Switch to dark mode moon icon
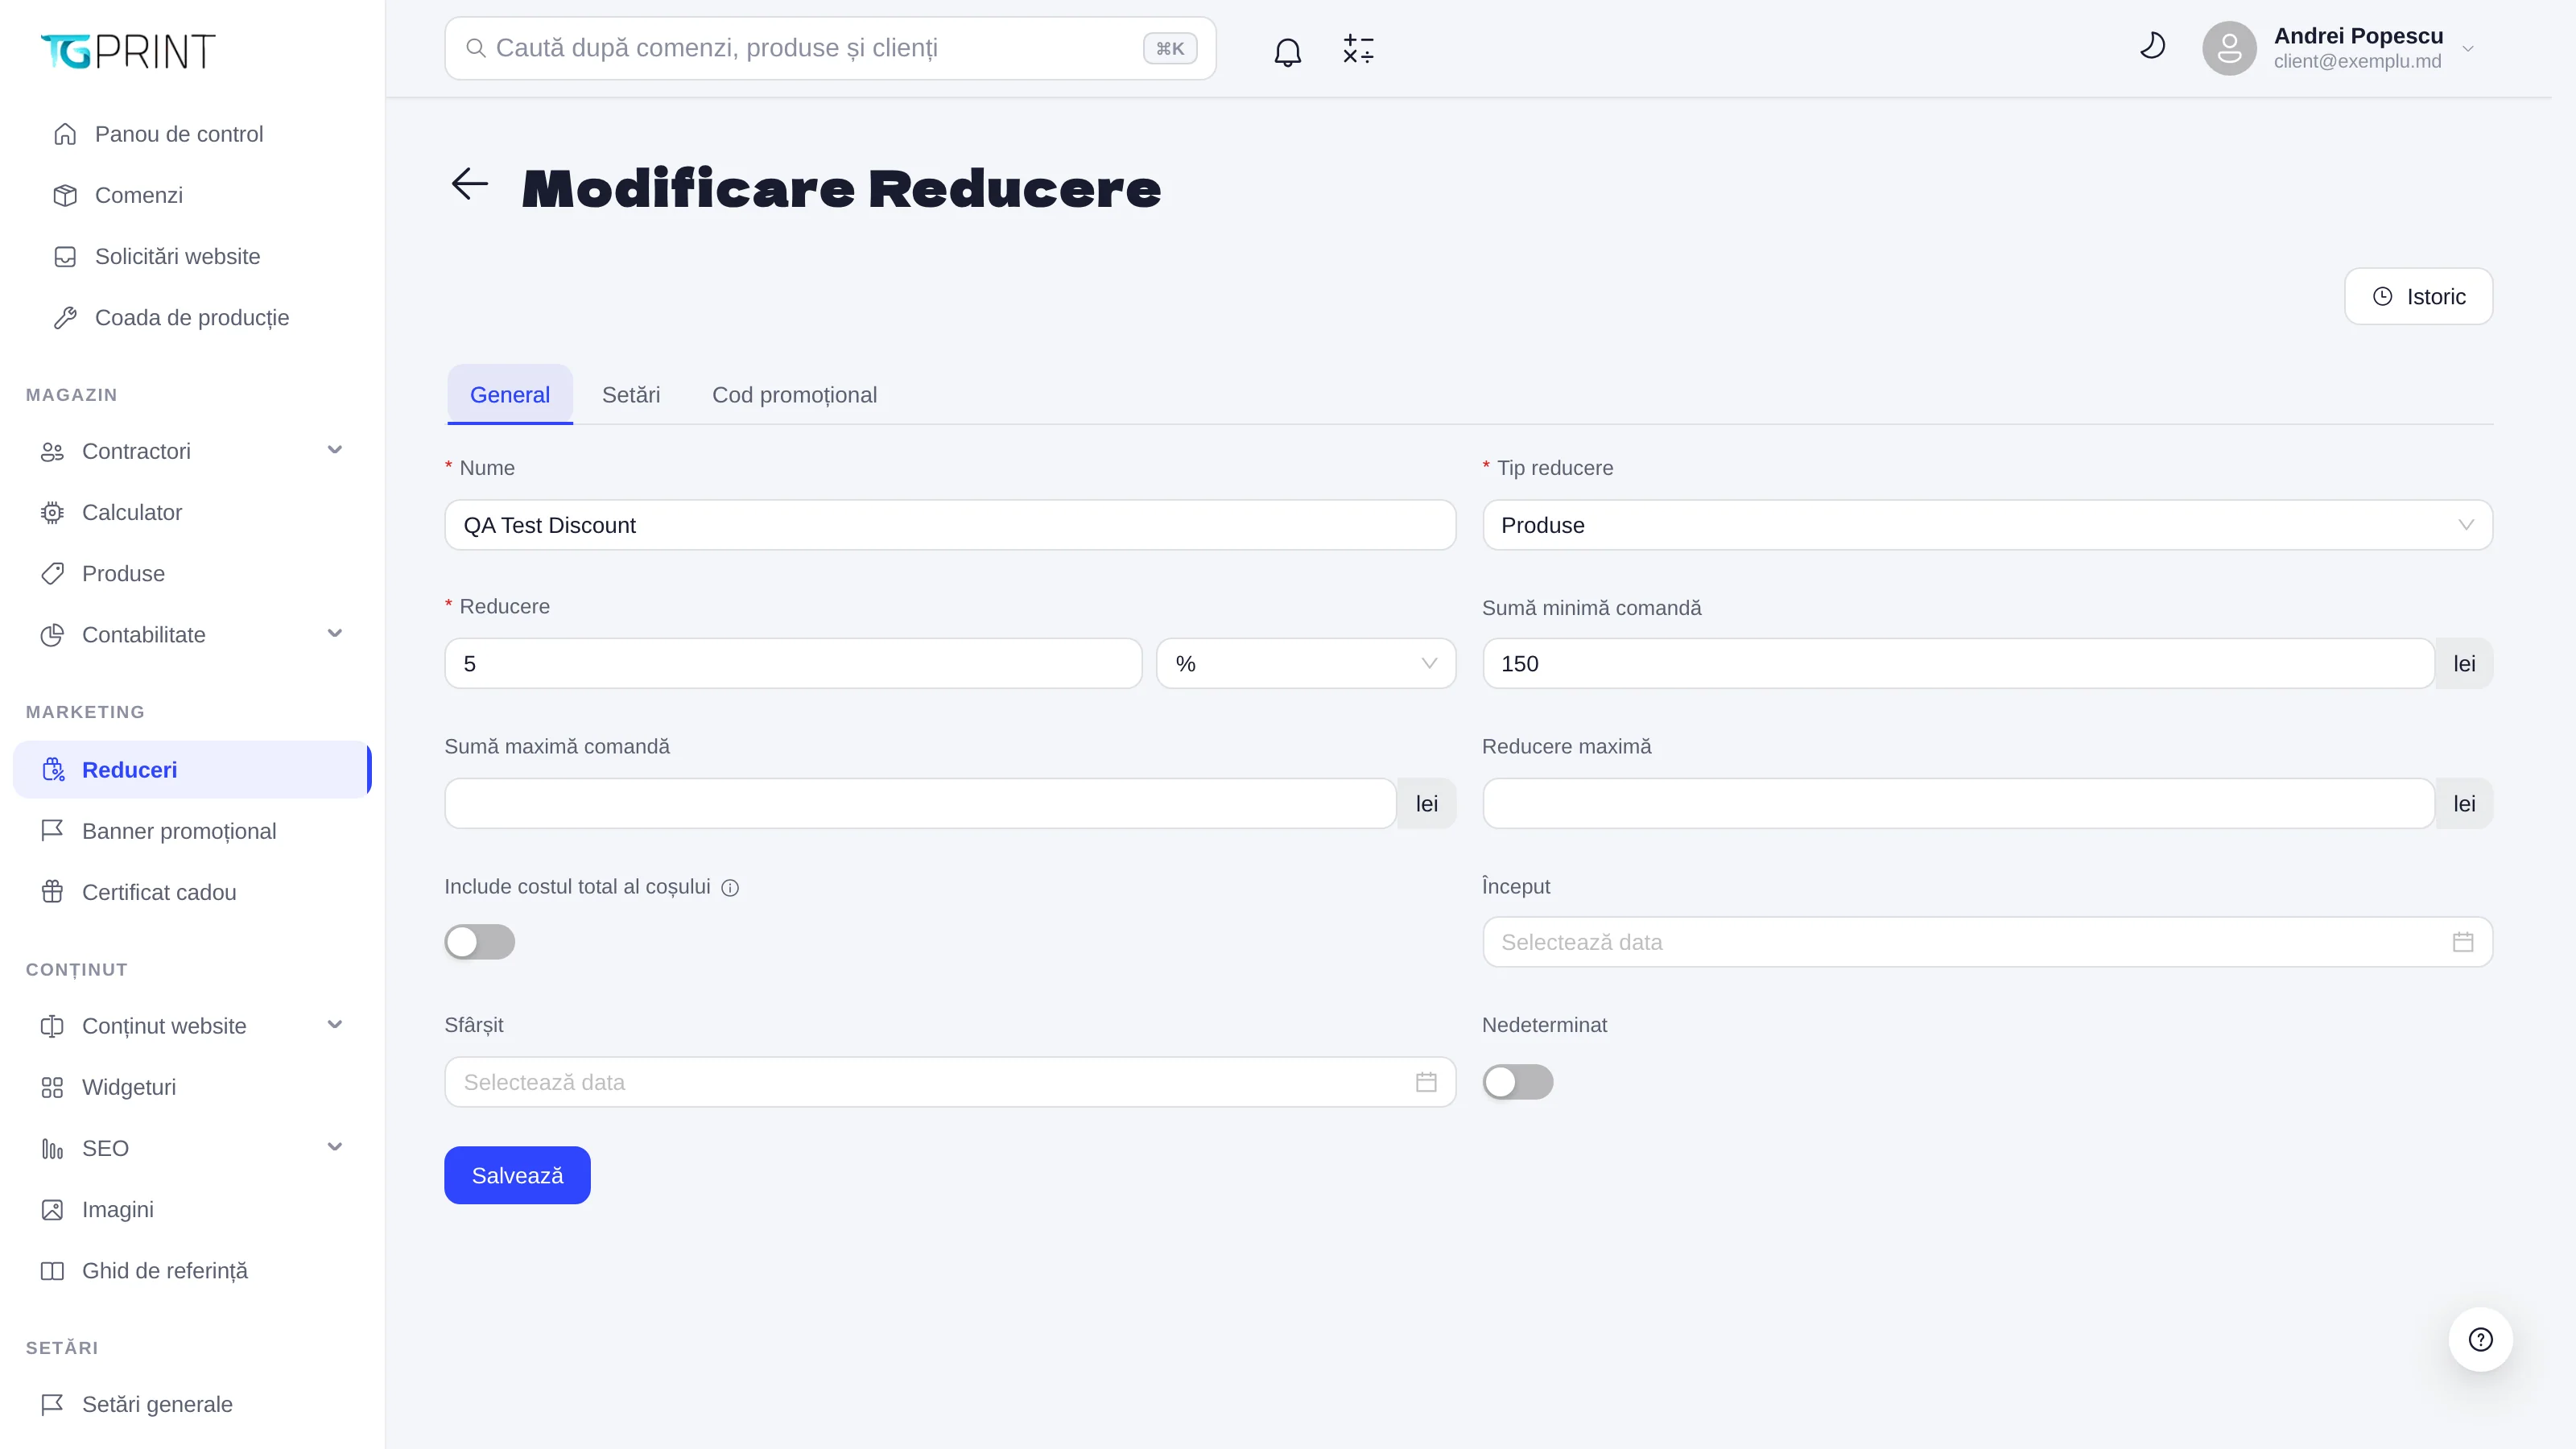Viewport: 2576px width, 1449px height. (x=2152, y=46)
